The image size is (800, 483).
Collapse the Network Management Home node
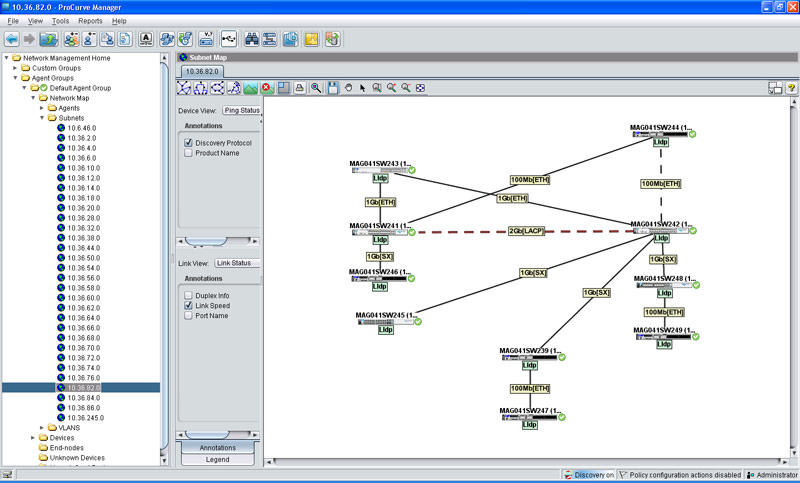[7, 58]
